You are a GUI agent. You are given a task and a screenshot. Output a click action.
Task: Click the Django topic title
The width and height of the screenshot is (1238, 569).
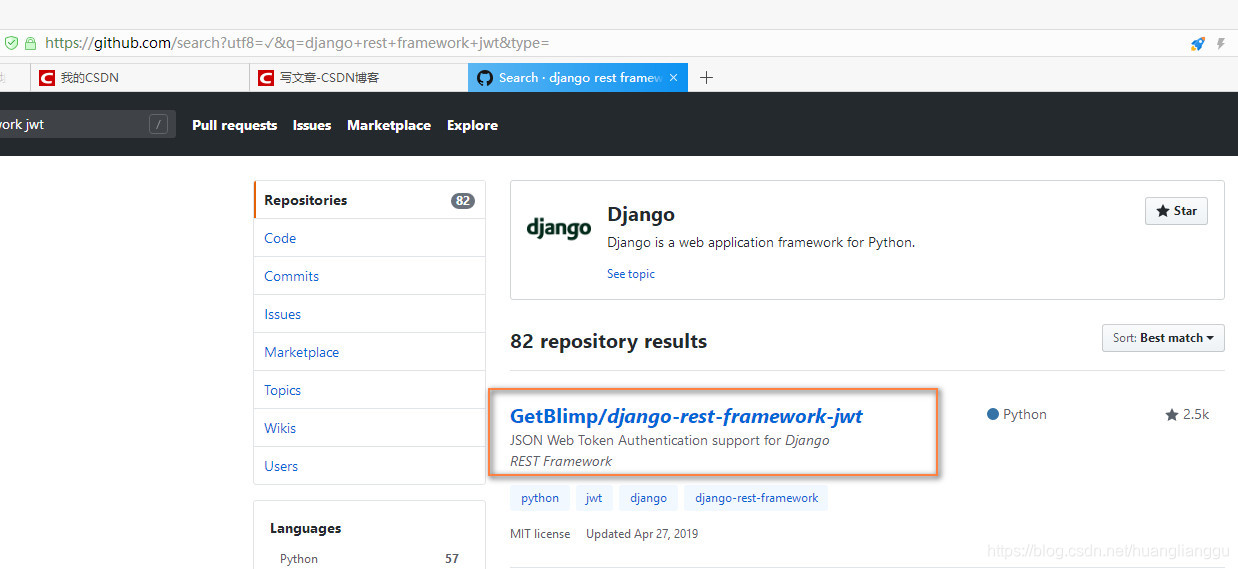pyautogui.click(x=641, y=214)
